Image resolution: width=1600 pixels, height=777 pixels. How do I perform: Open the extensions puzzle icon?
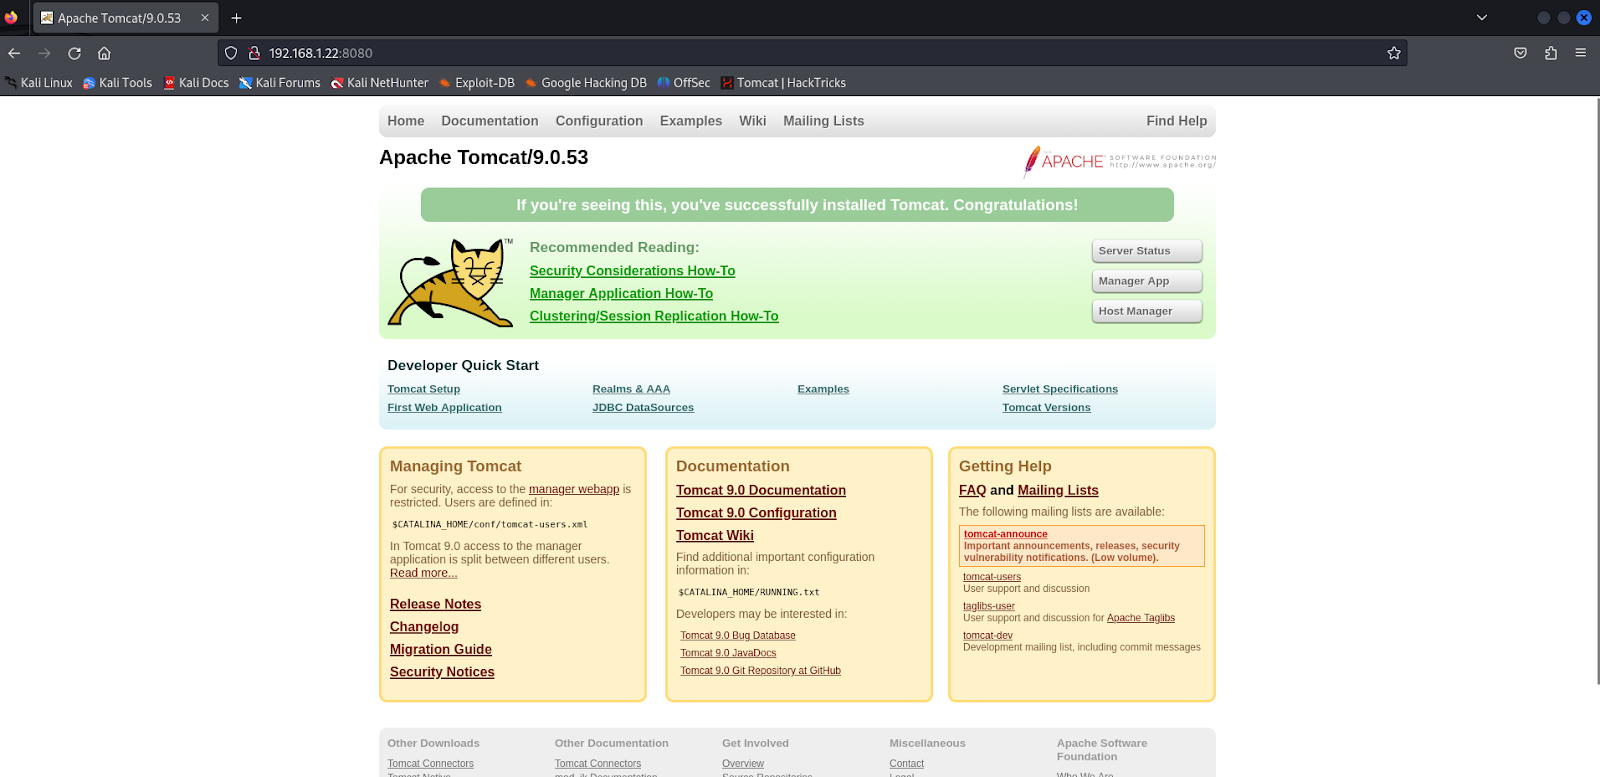tap(1551, 53)
